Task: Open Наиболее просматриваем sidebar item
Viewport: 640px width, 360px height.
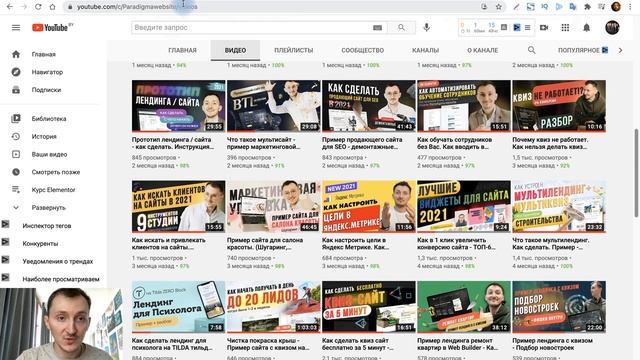Action: click(x=61, y=279)
